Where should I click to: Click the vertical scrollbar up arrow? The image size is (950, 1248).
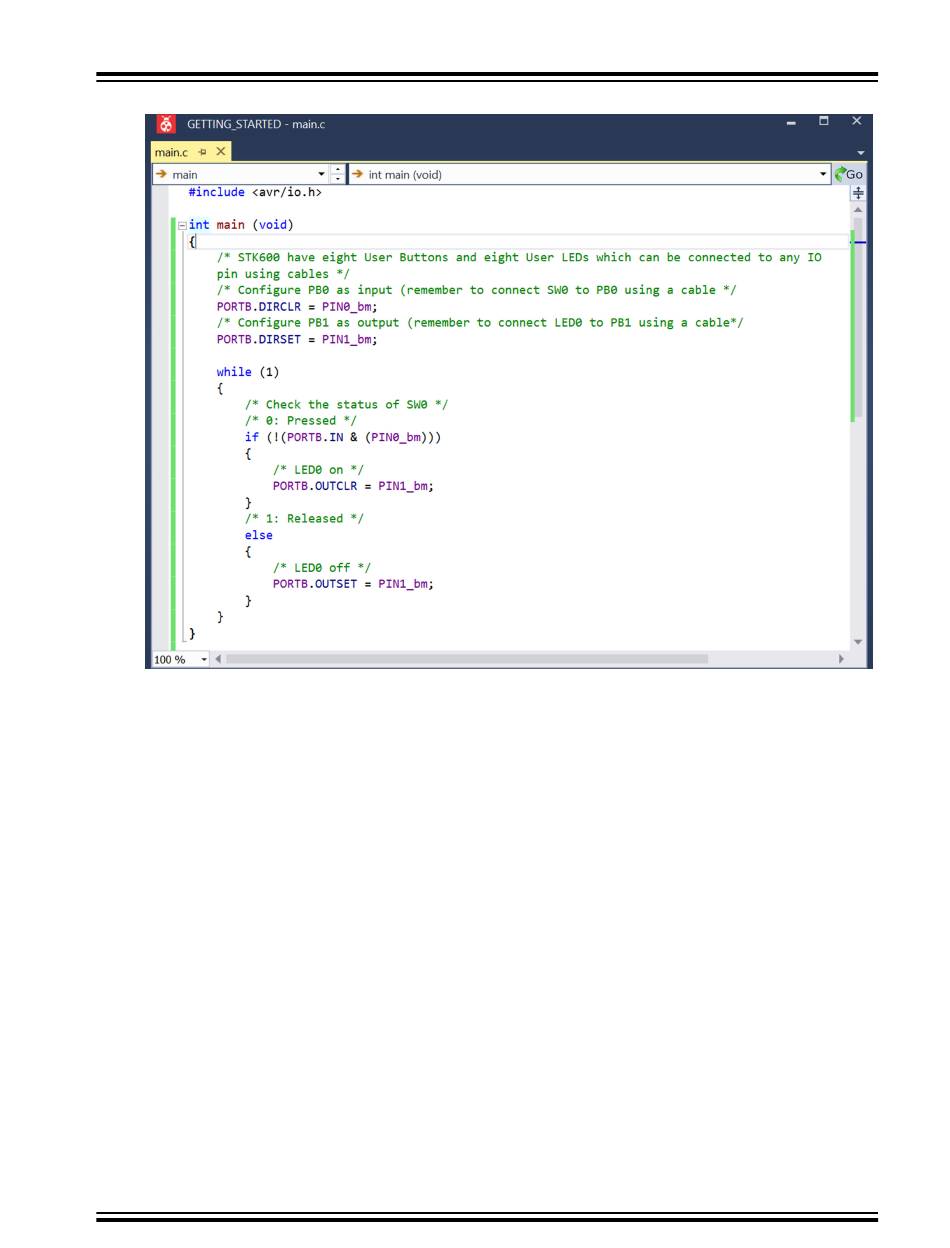(x=858, y=210)
